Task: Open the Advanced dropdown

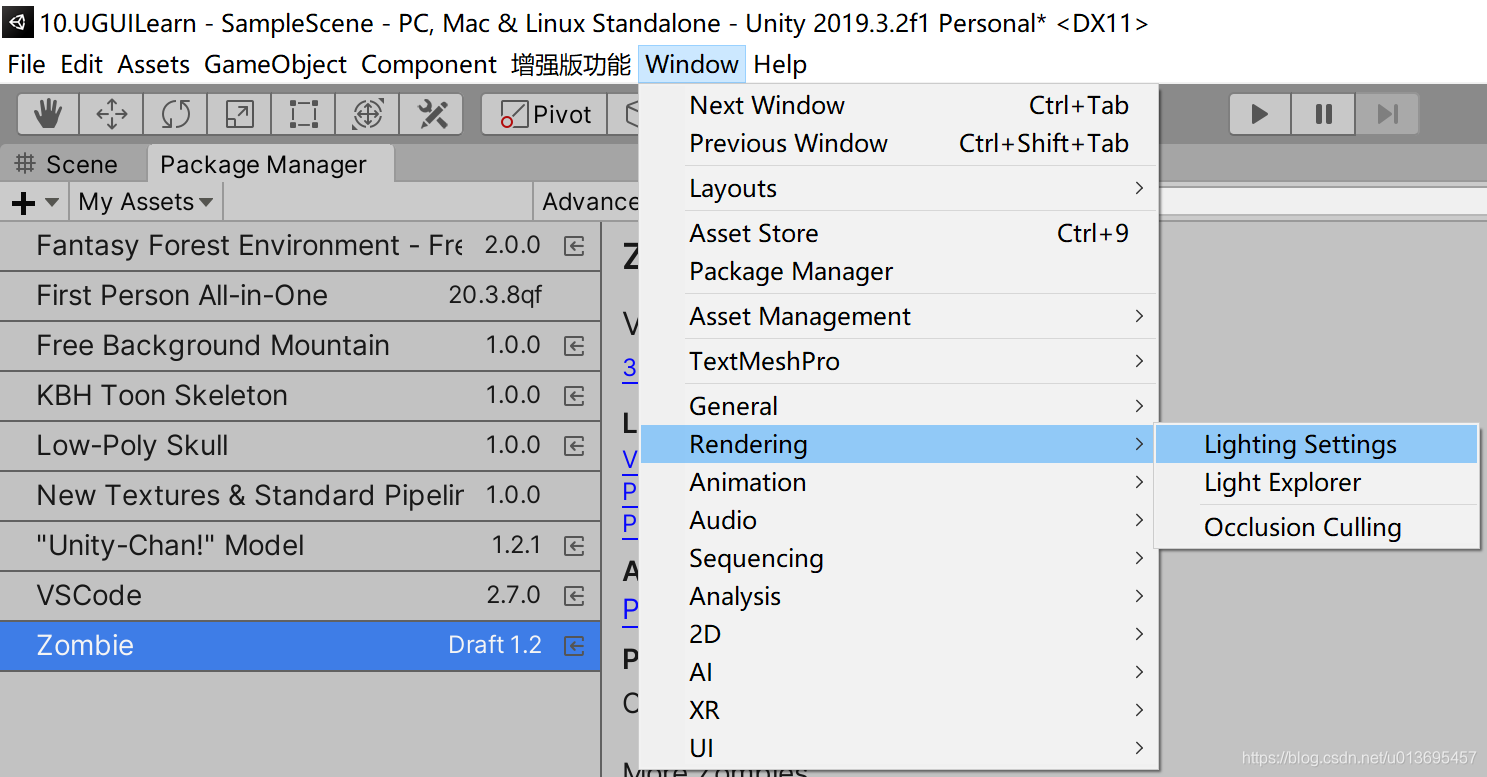Action: (x=589, y=202)
